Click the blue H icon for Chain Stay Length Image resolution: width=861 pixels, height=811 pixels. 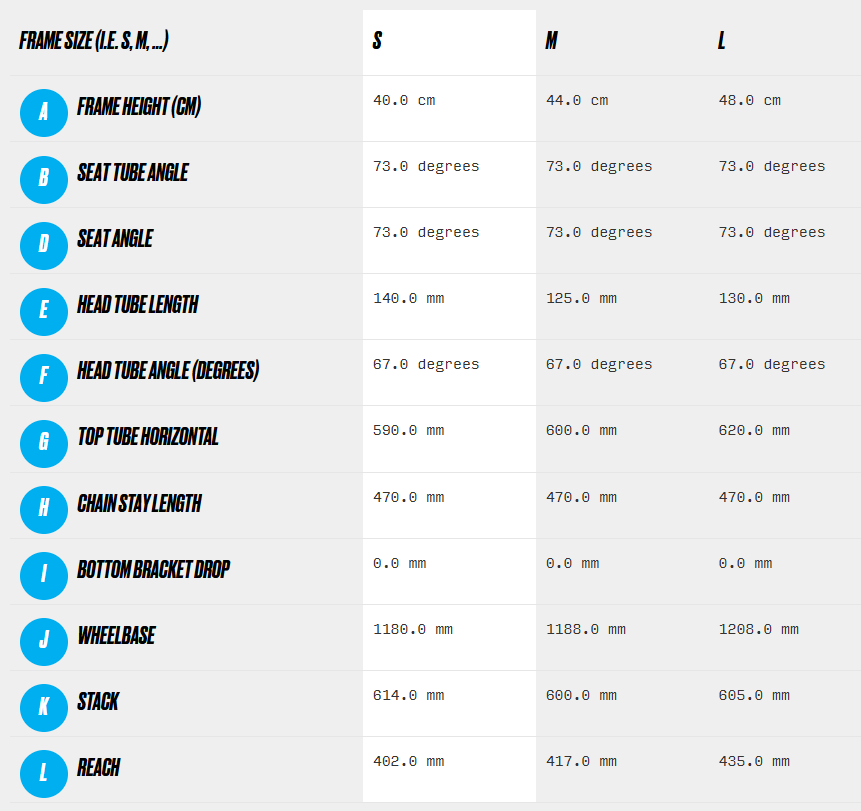pyautogui.click(x=43, y=507)
